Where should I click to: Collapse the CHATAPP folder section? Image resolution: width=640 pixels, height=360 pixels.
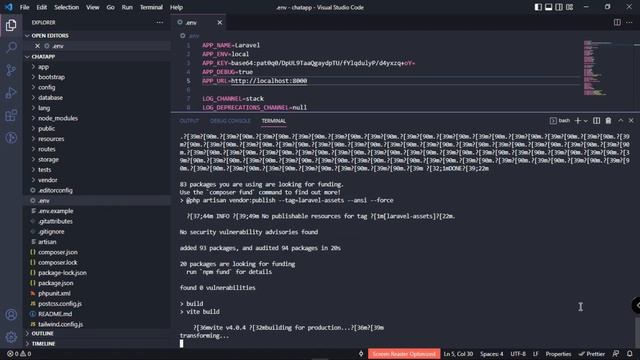click(x=97, y=57)
